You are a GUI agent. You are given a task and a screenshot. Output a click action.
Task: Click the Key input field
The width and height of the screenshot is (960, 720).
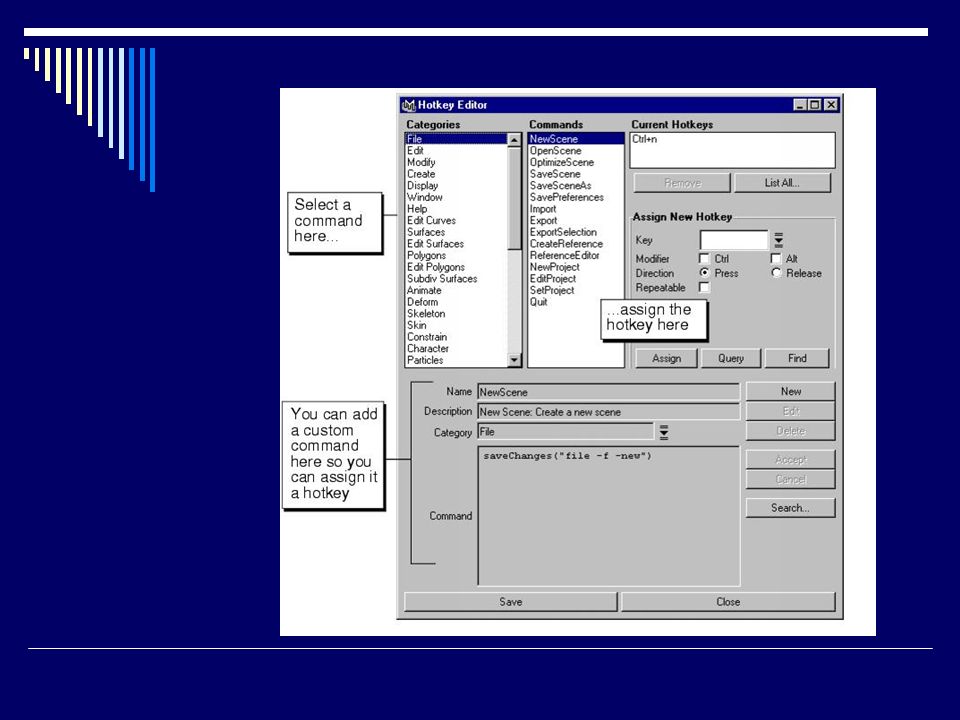point(733,240)
